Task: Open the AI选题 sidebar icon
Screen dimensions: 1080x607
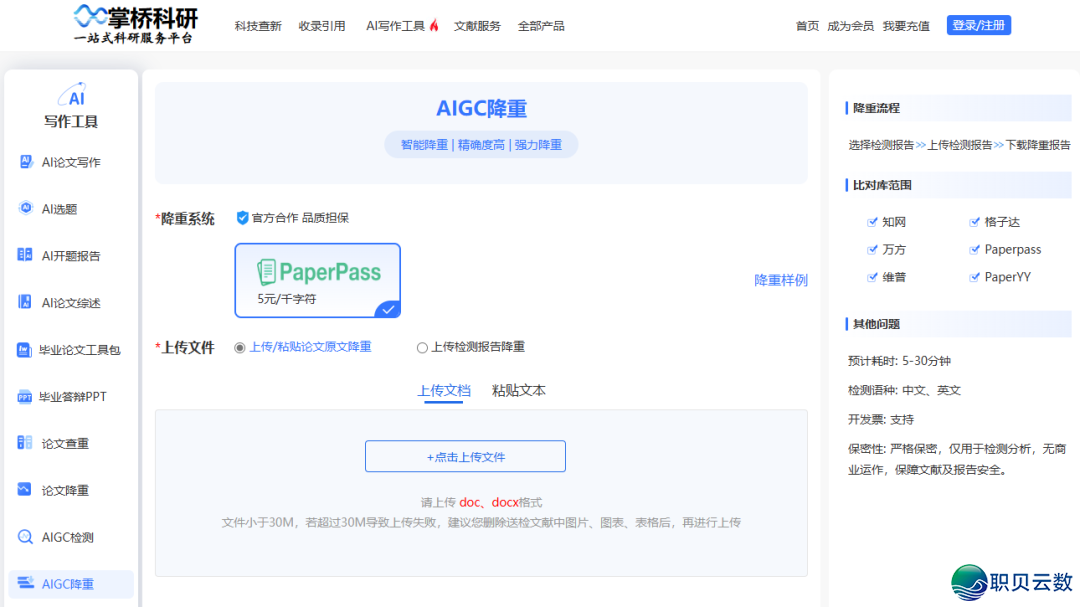Action: (x=26, y=208)
